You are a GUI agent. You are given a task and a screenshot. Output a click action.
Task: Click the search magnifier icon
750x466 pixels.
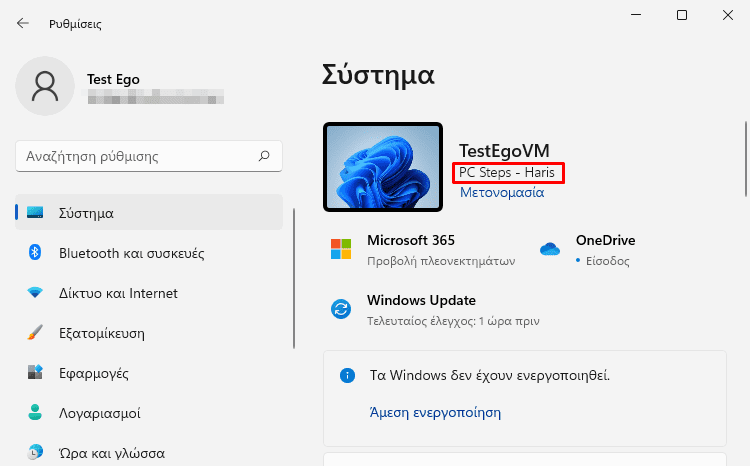pos(264,156)
